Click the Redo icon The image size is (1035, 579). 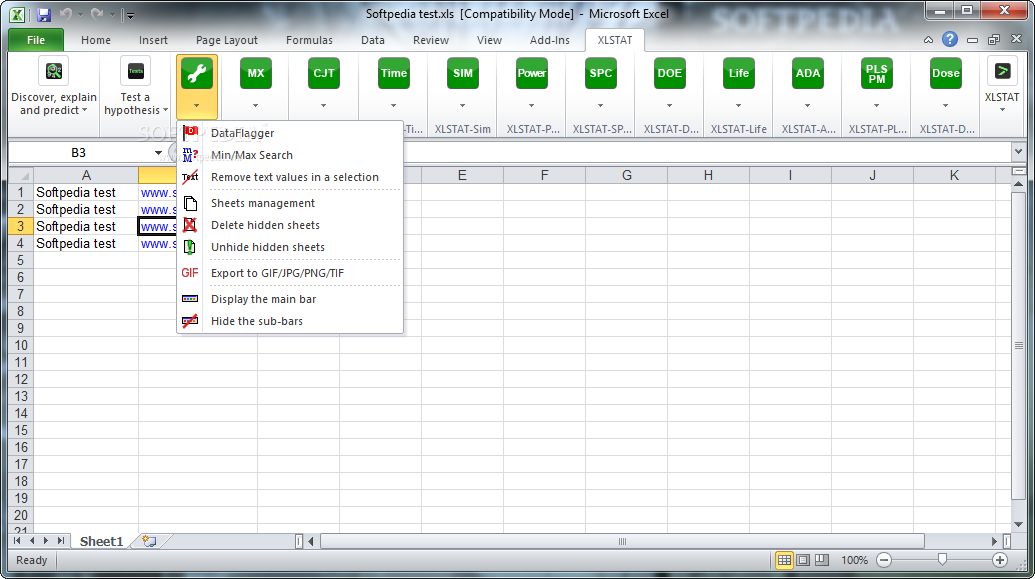(x=96, y=14)
